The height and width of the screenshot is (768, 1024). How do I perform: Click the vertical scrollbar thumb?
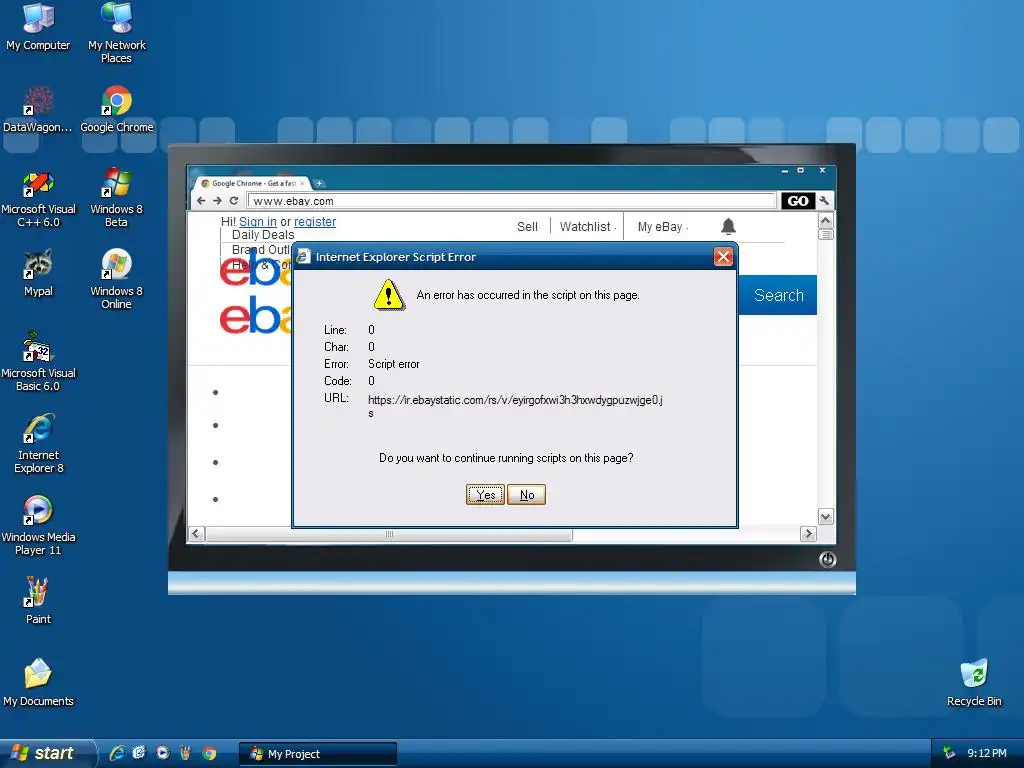(x=825, y=234)
